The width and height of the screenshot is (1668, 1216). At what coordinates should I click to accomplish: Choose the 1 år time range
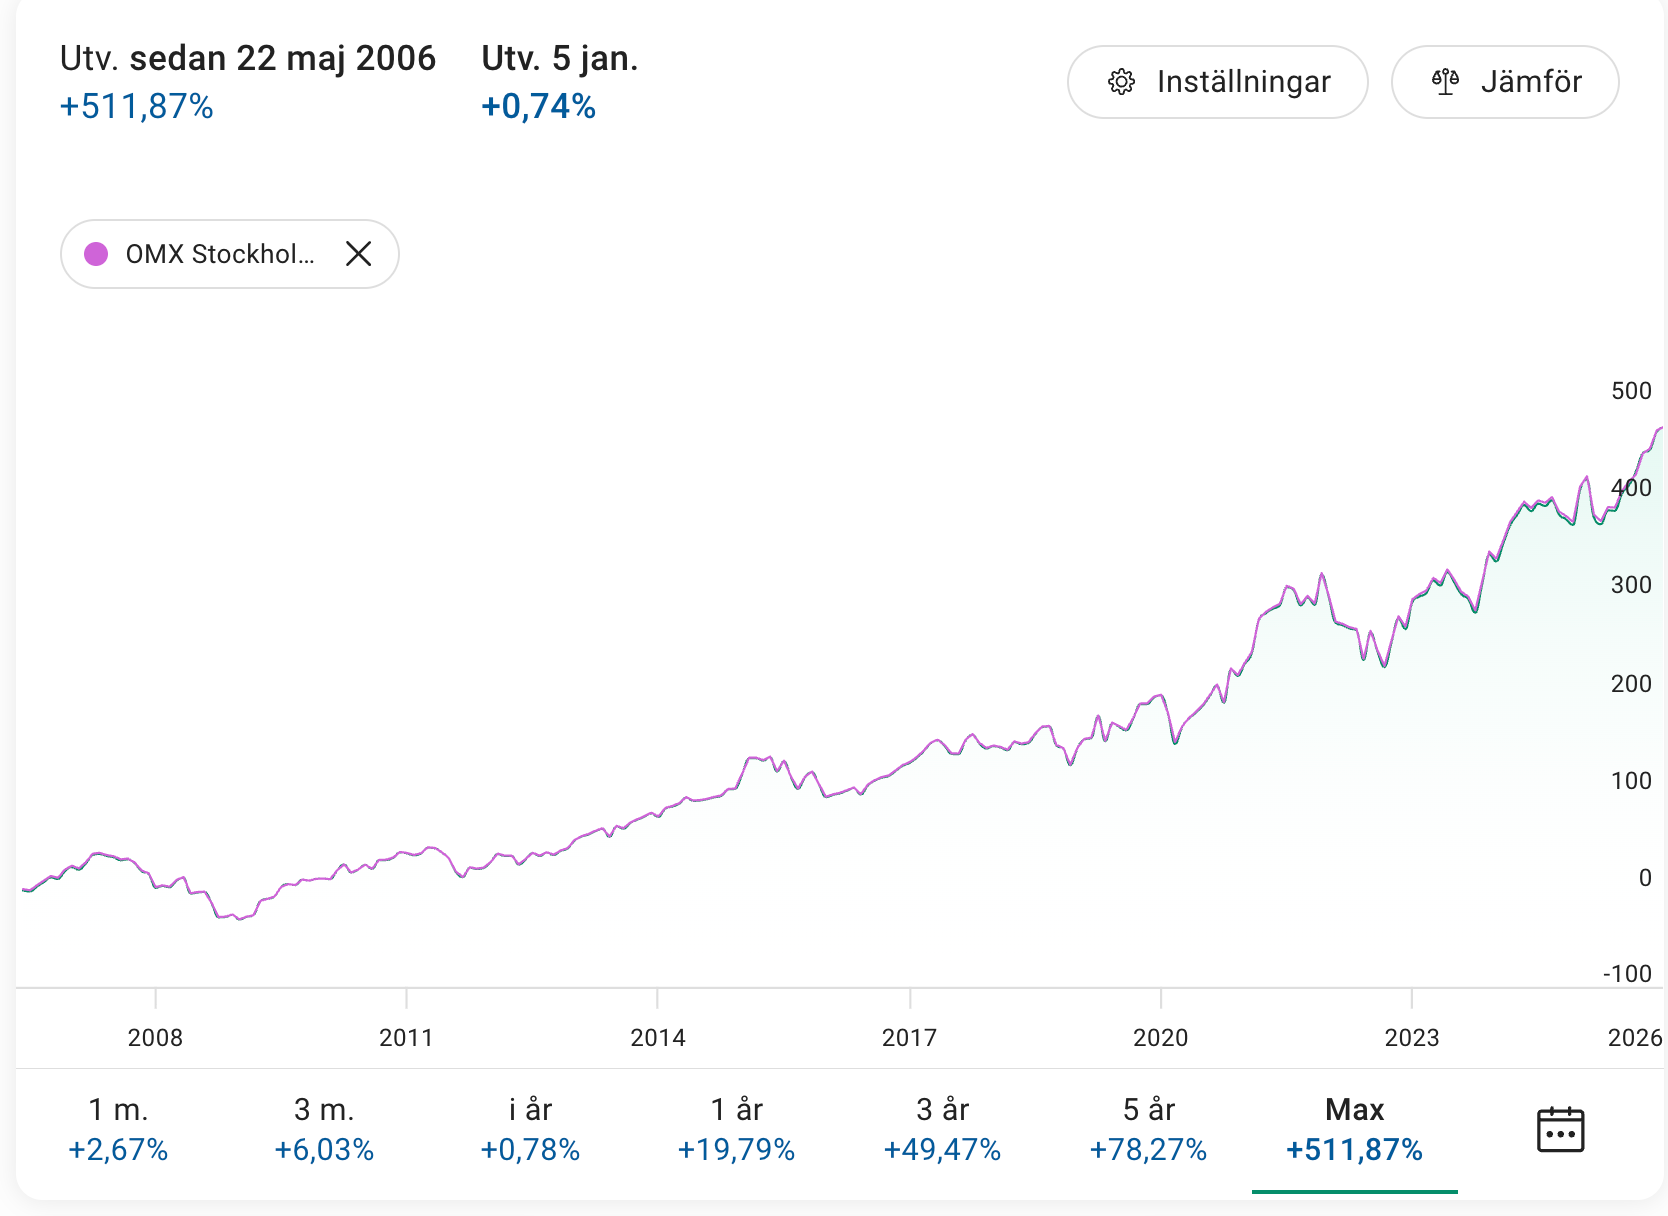[x=736, y=1129]
